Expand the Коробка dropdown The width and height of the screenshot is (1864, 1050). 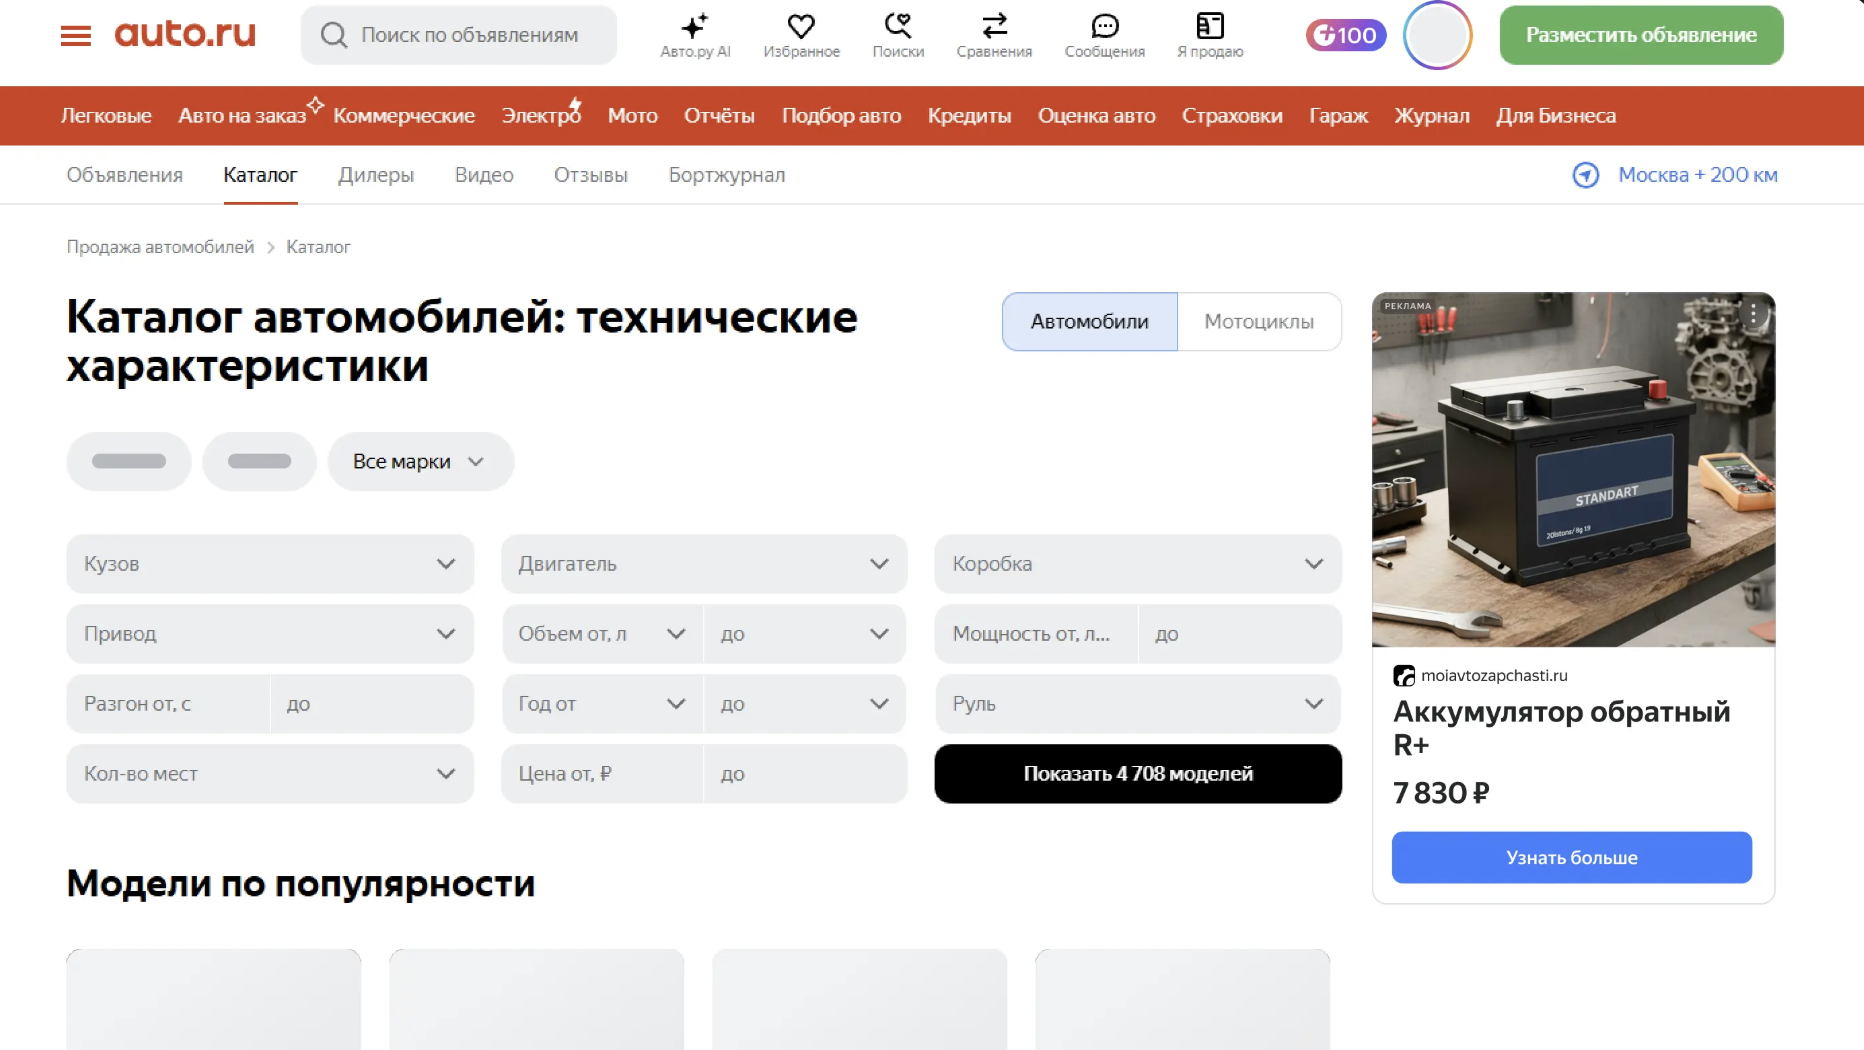coord(1137,564)
